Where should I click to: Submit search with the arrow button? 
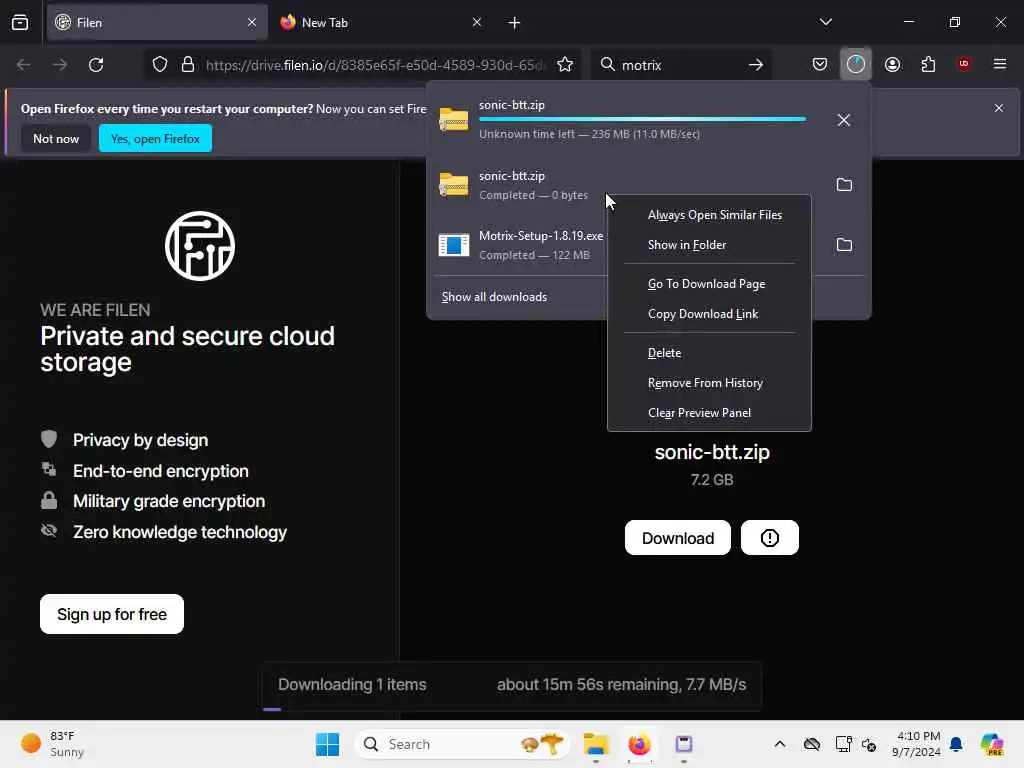(756, 65)
